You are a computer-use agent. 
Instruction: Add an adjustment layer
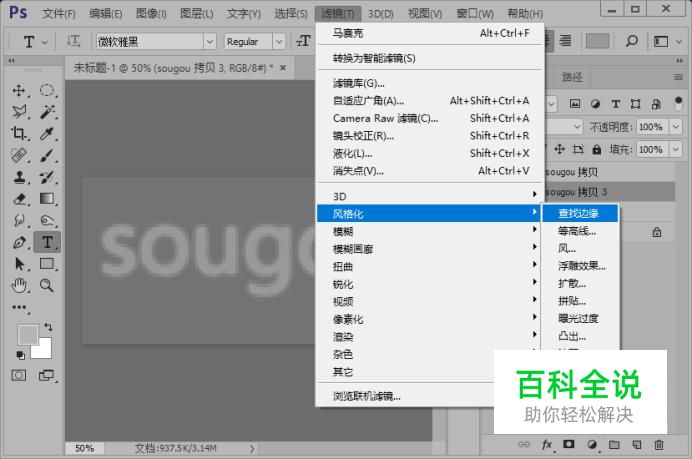point(592,445)
